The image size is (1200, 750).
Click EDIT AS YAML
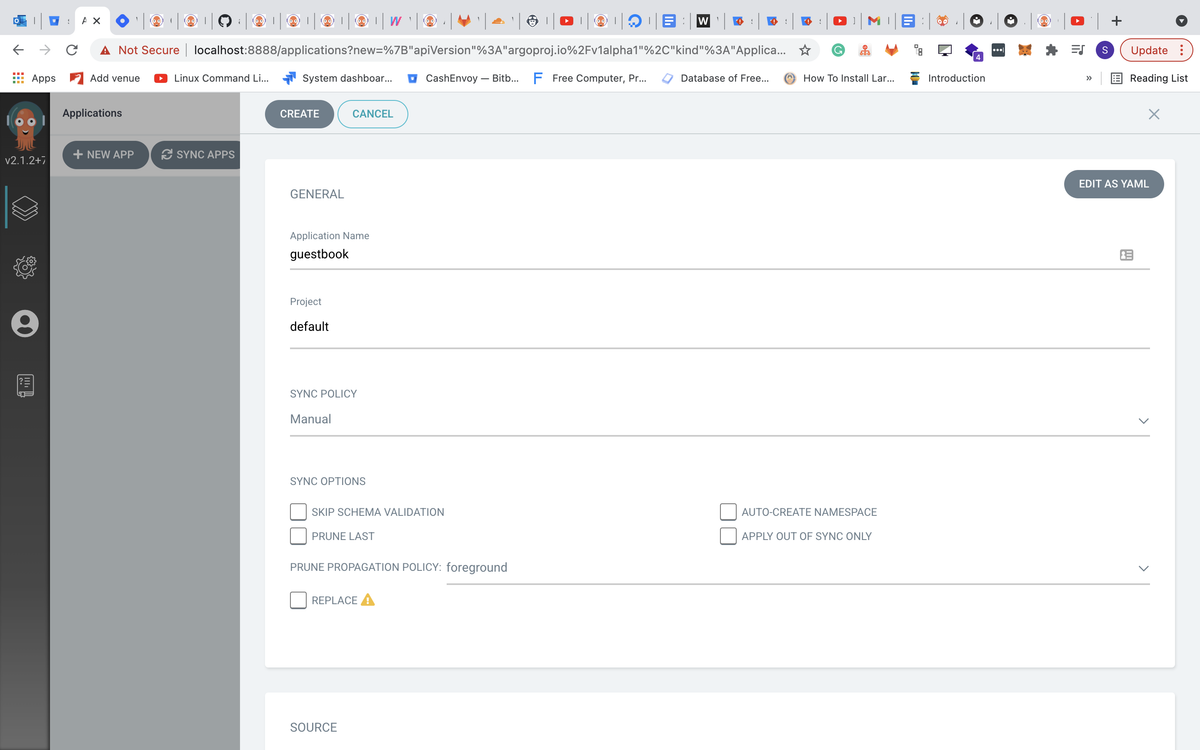pyautogui.click(x=1113, y=184)
